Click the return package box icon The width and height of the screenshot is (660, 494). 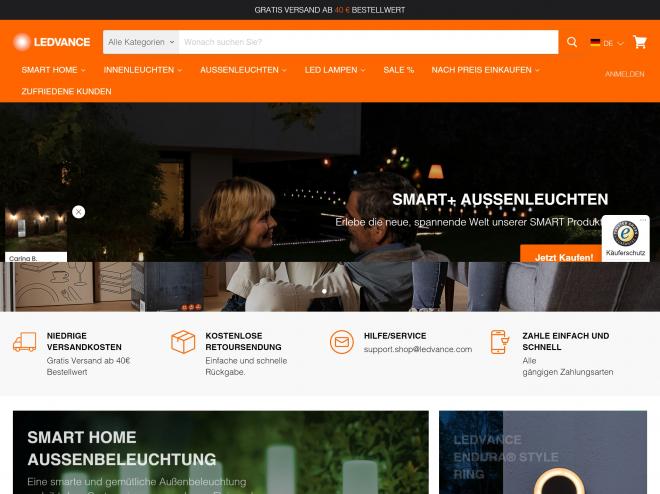point(183,342)
